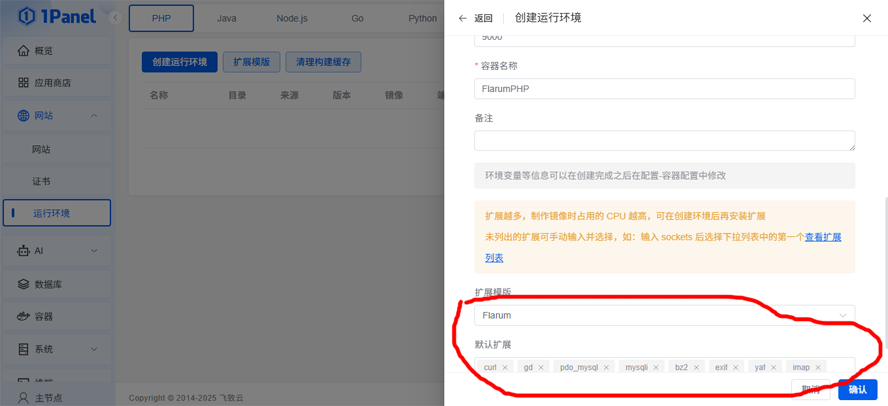Click the 数据库 database layers icon
888x406 pixels.
pyautogui.click(x=23, y=284)
